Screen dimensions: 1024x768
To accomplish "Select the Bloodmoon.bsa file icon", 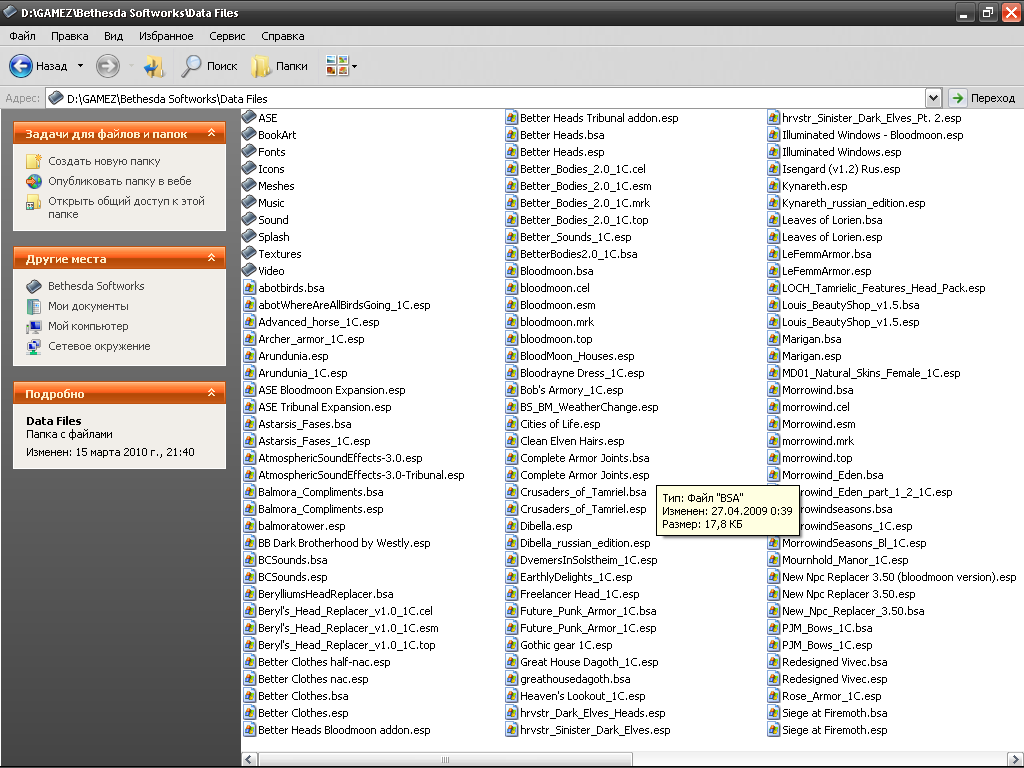I will [x=511, y=271].
